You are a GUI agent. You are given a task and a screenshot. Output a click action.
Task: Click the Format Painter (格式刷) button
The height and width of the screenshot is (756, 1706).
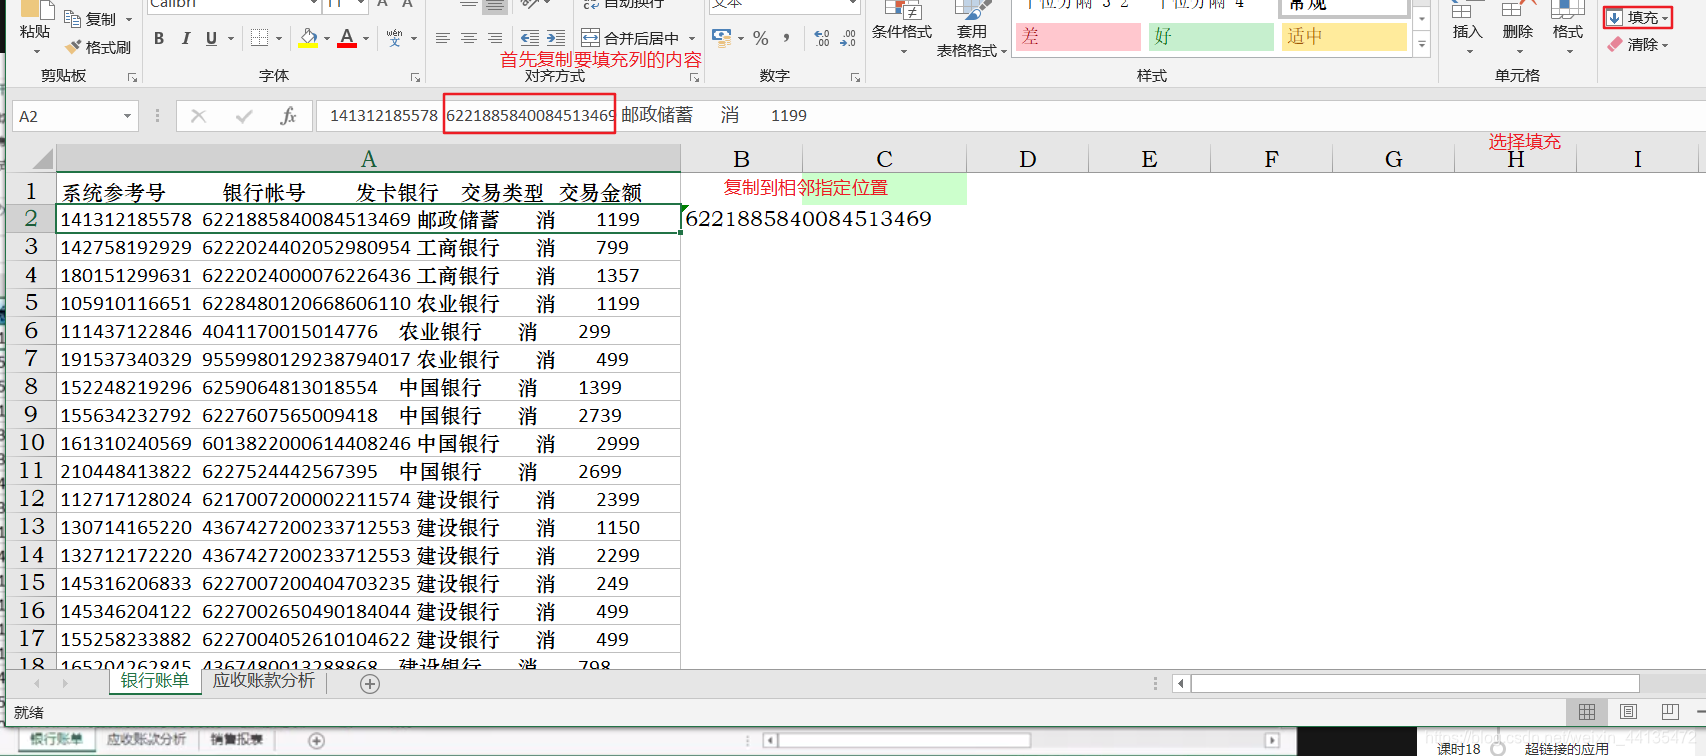[98, 47]
